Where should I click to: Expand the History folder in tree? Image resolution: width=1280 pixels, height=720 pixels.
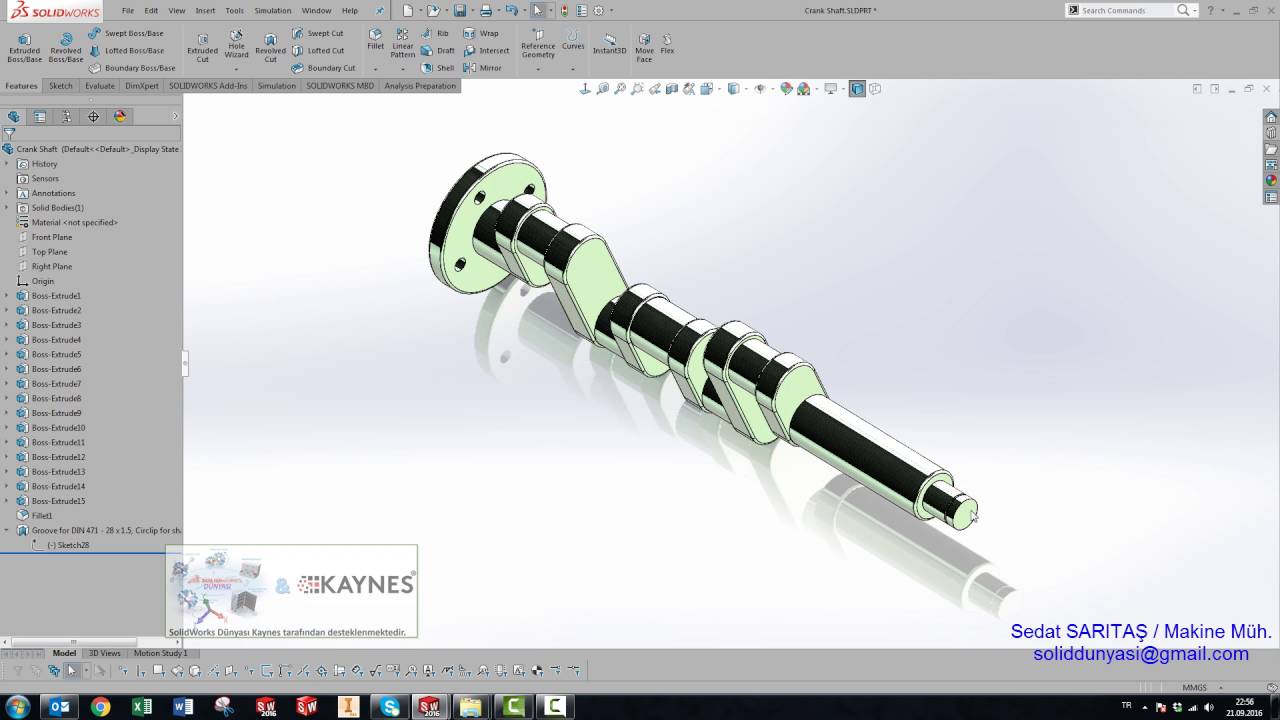(6, 164)
